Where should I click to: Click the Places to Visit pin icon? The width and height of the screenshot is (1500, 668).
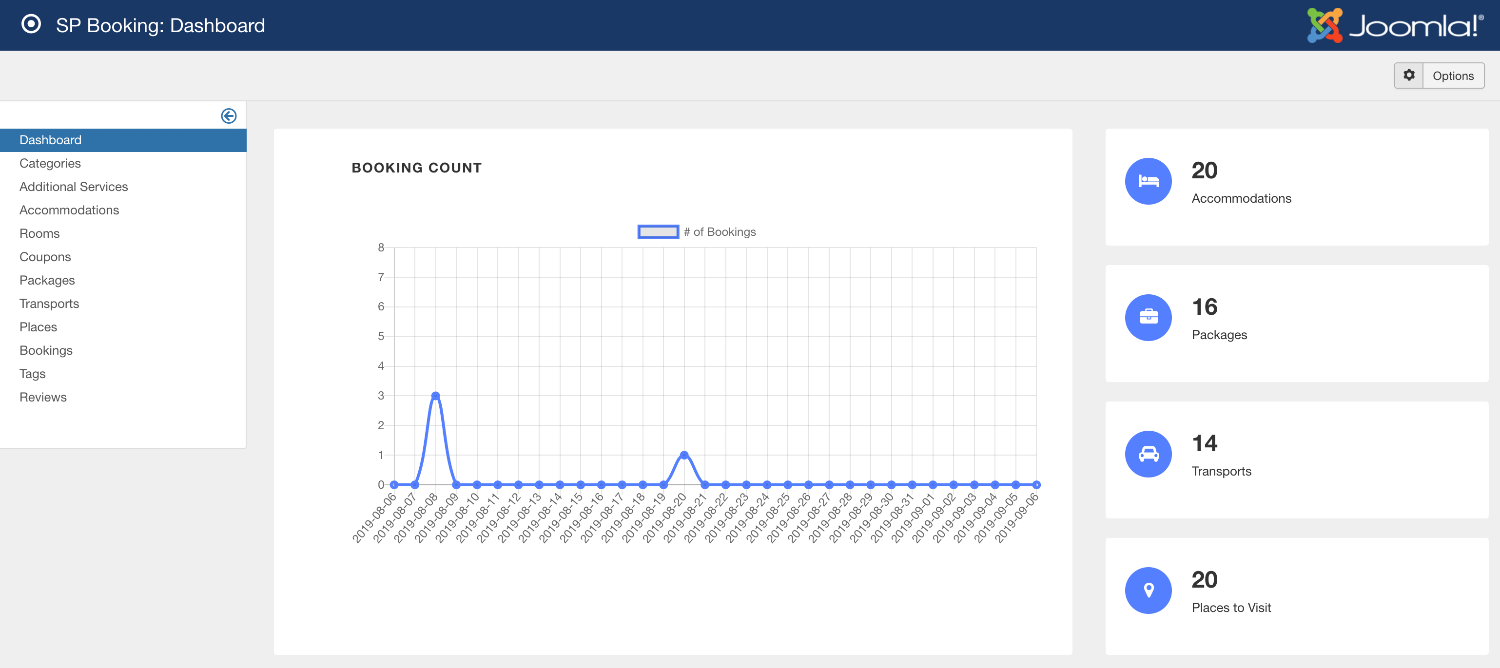pyautogui.click(x=1148, y=590)
